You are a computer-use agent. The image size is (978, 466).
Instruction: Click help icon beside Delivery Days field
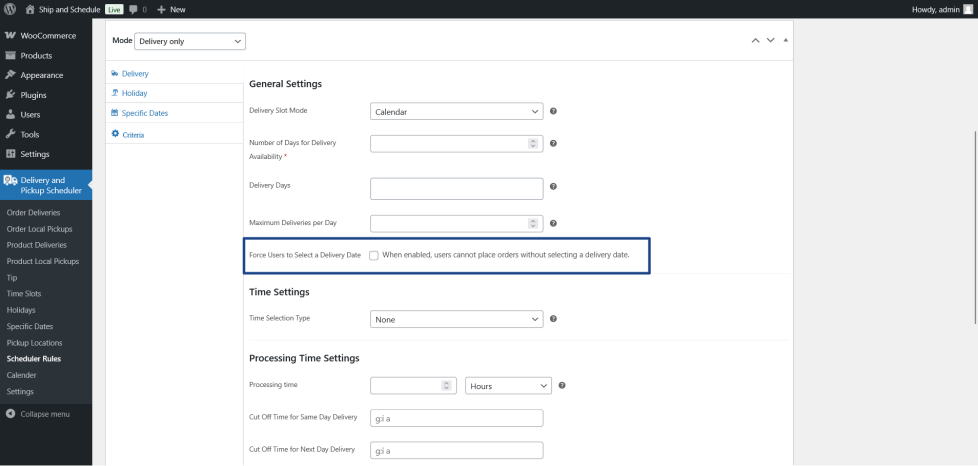pyautogui.click(x=553, y=186)
